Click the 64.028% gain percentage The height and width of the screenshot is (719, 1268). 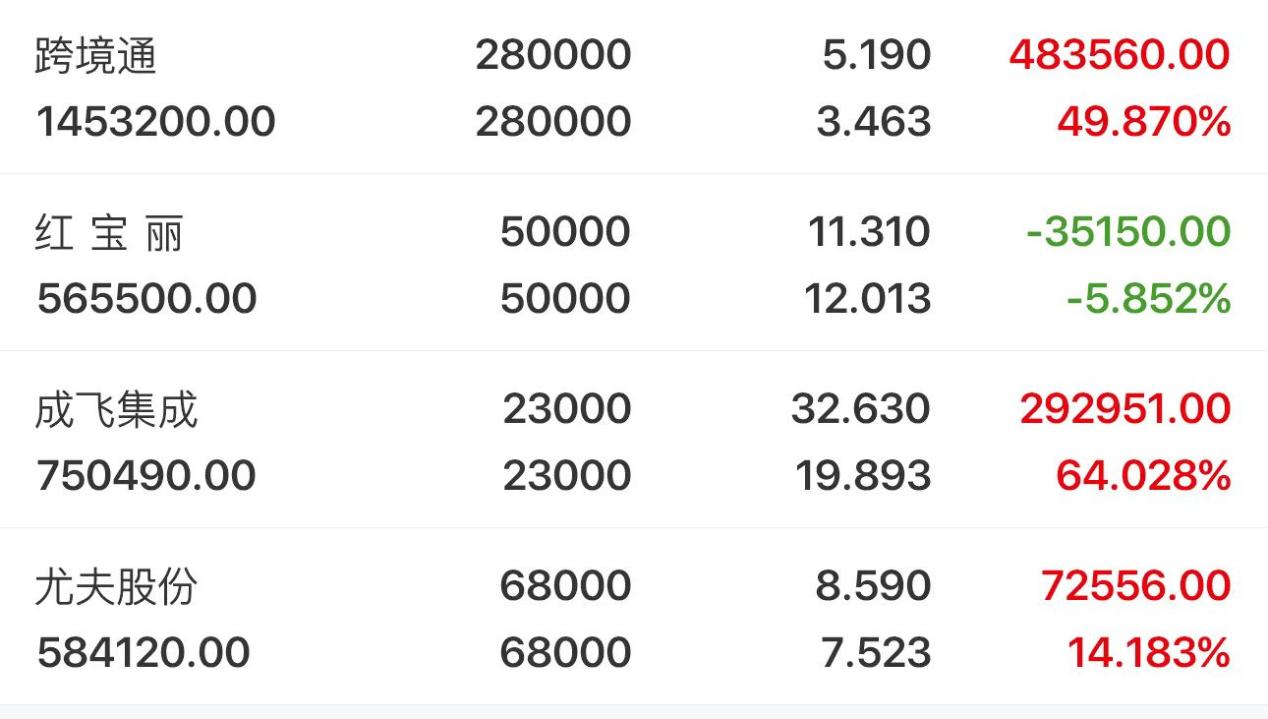coord(1143,476)
